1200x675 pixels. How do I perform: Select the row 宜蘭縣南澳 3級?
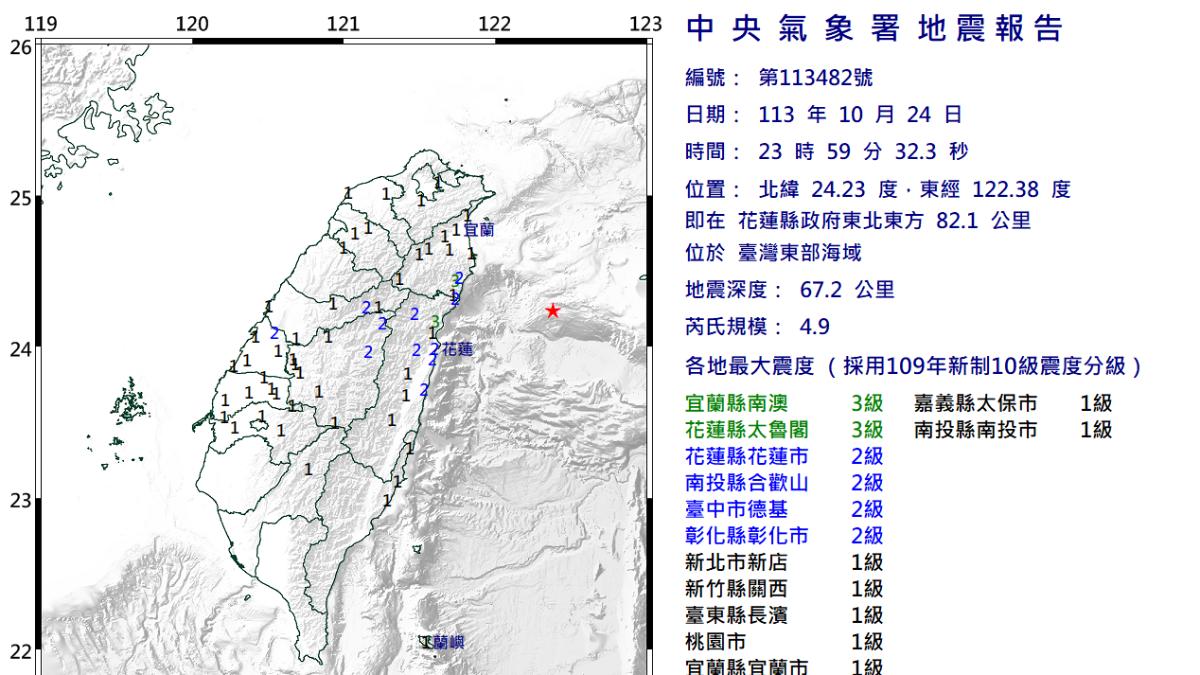click(x=784, y=404)
